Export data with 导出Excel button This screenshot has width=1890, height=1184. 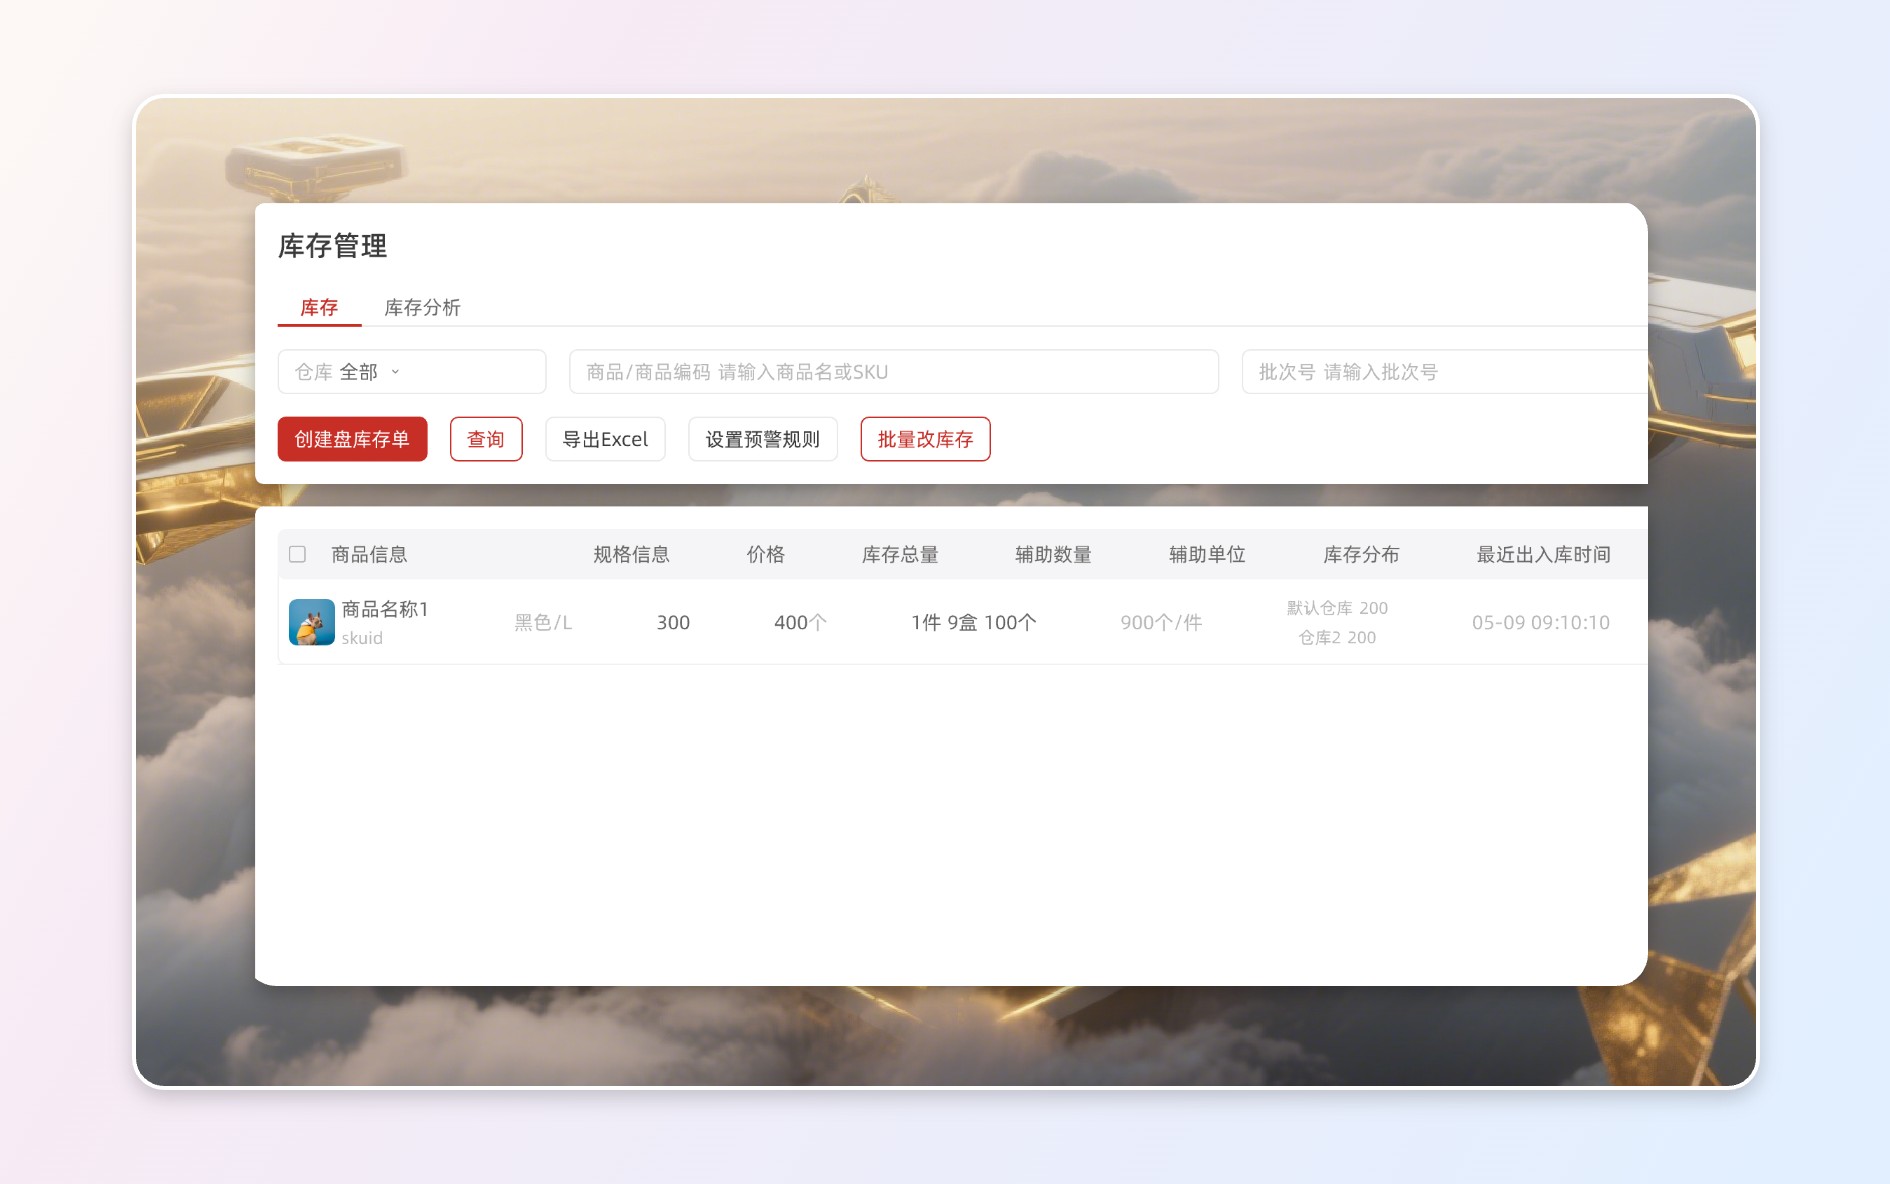pos(605,439)
